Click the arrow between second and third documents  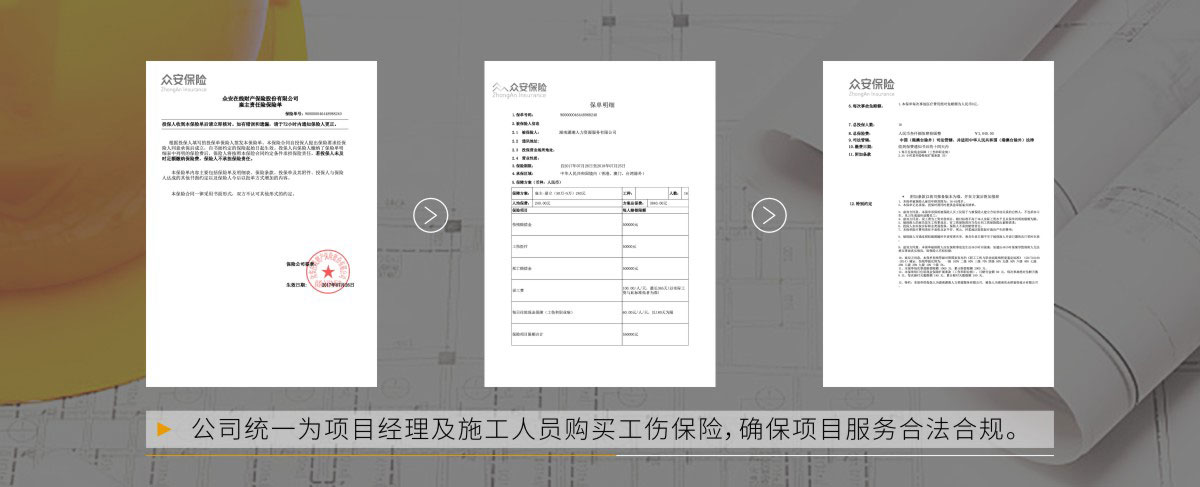coord(769,215)
